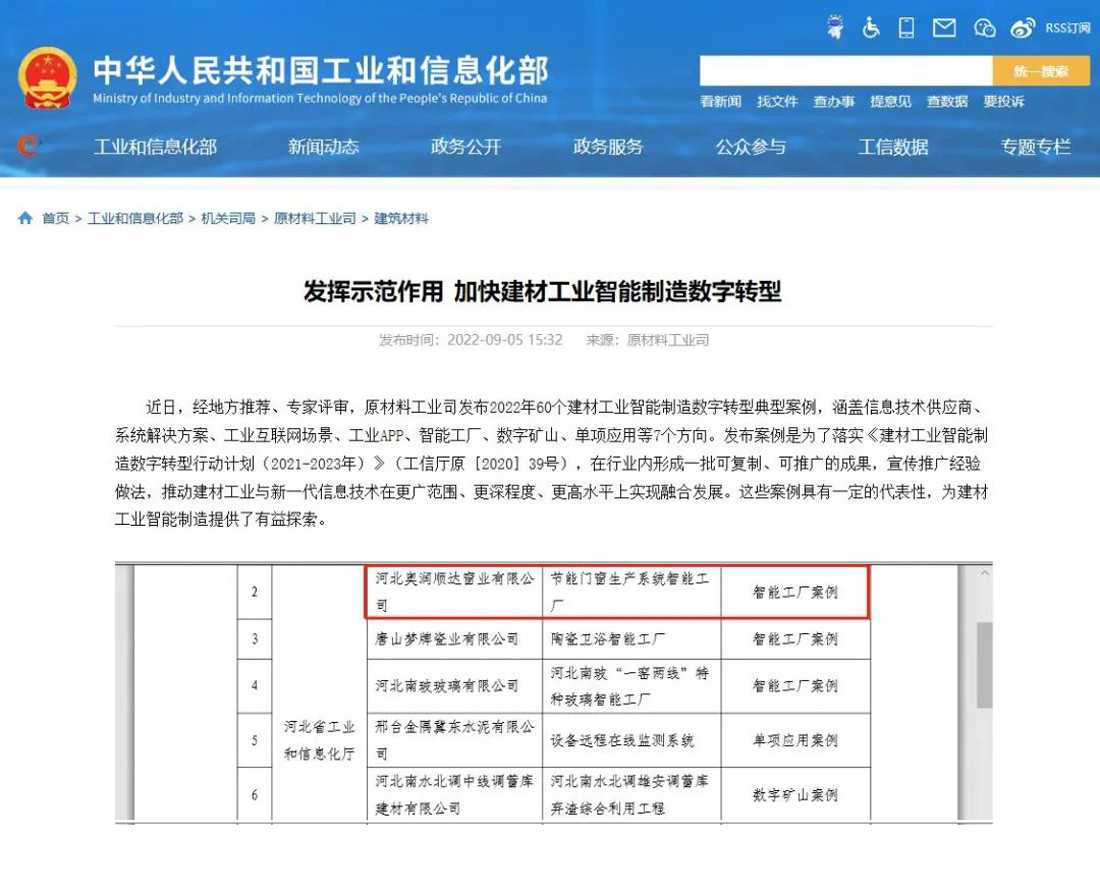Open the mobile phone version icon
Screen dimensions: 1100x880
907,28
